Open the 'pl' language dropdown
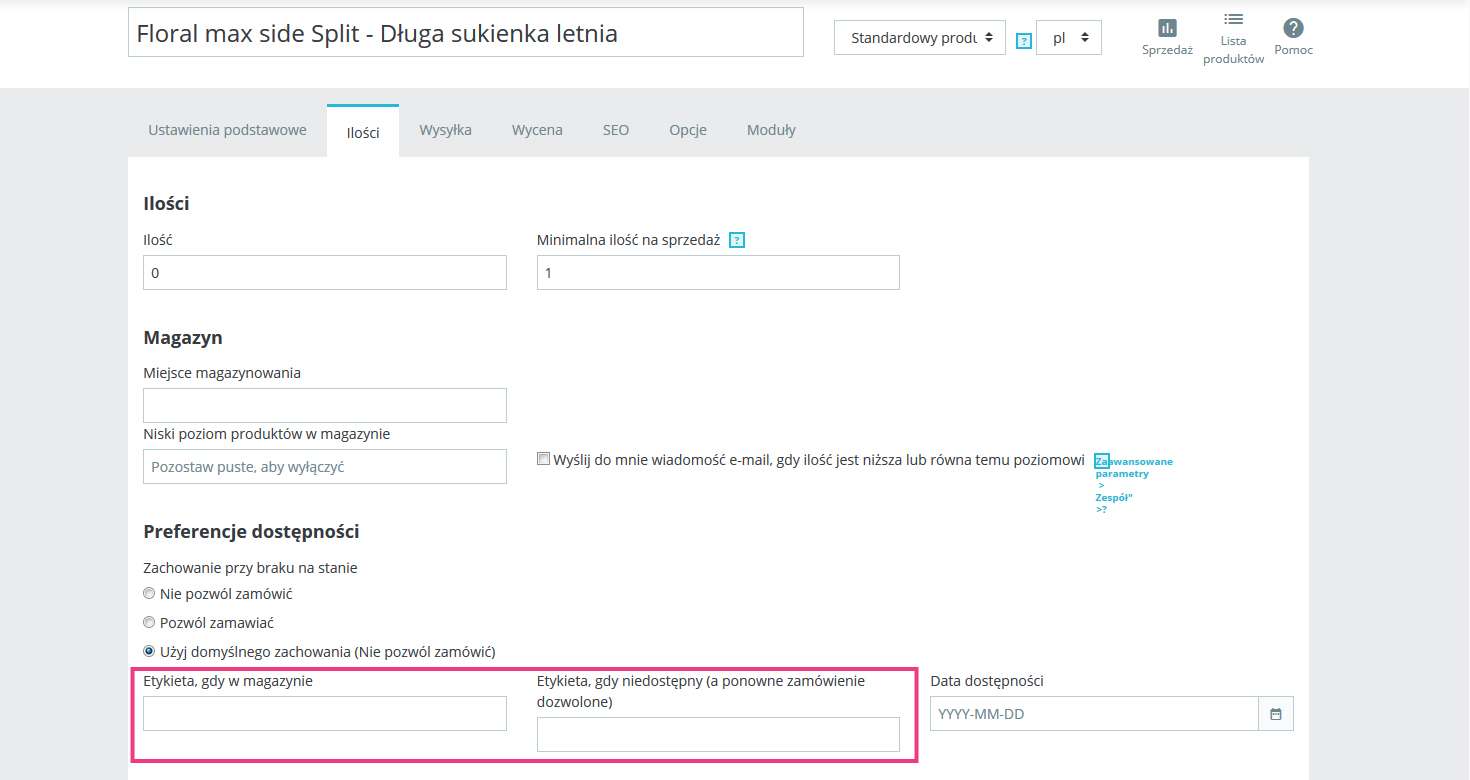Image resolution: width=1470 pixels, height=780 pixels. (1068, 38)
